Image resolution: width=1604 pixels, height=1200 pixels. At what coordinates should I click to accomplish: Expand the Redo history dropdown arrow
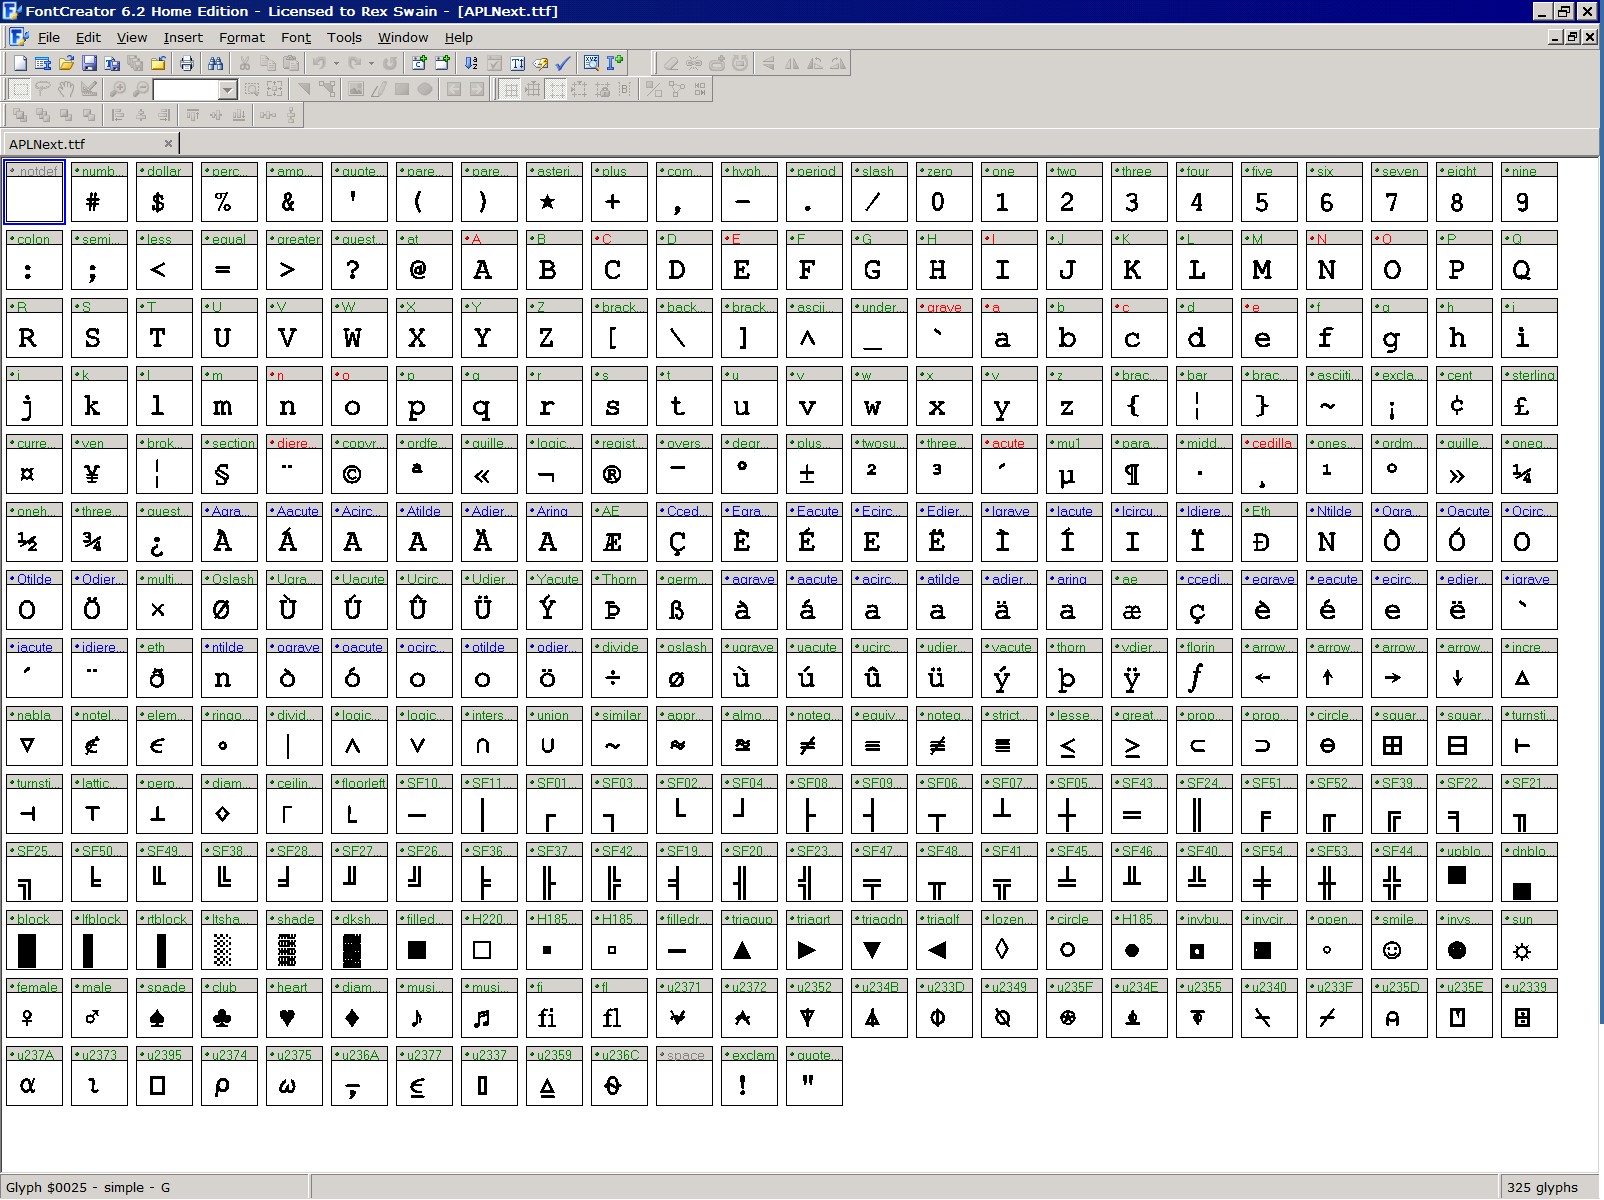(371, 63)
